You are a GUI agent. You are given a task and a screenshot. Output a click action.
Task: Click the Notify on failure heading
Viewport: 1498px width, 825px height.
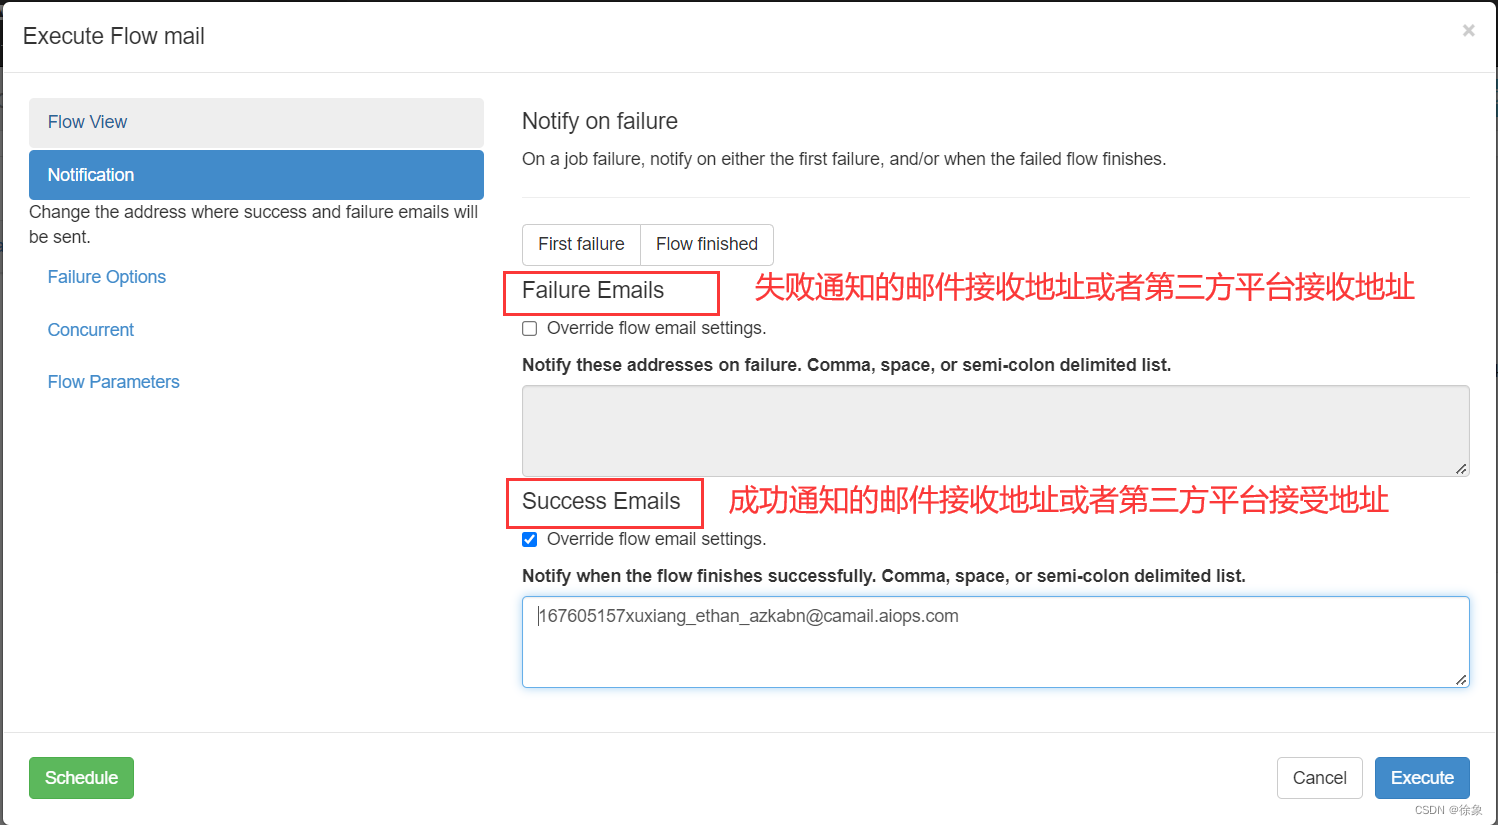(600, 121)
